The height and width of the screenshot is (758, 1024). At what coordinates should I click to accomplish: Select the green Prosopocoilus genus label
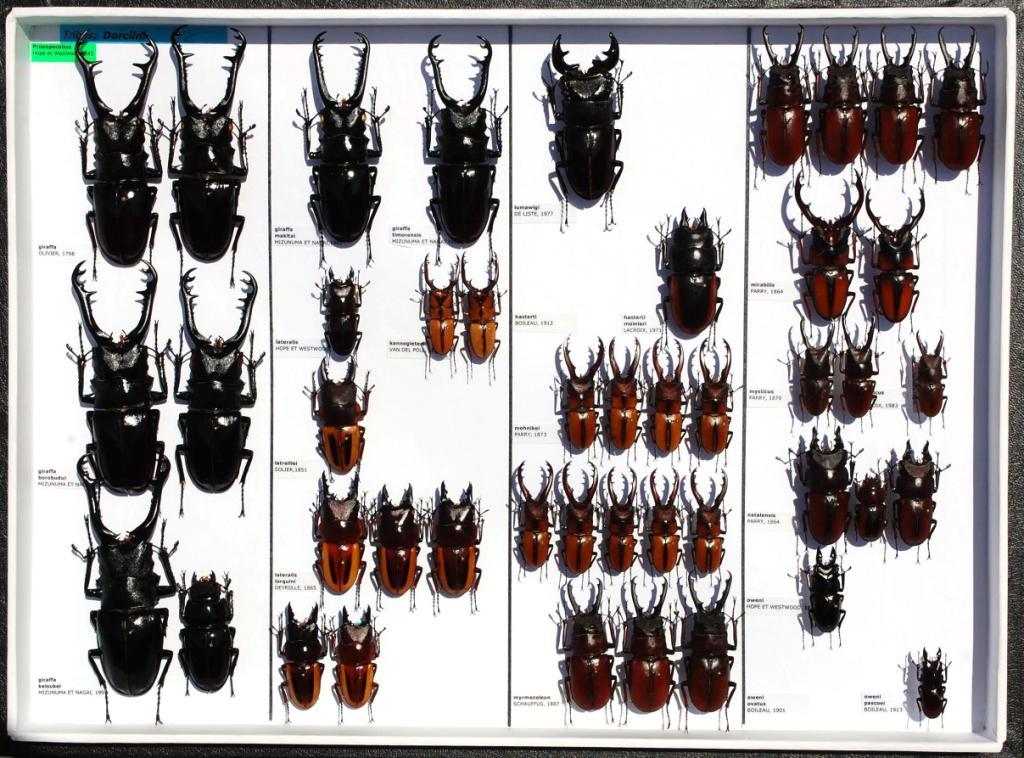point(62,50)
